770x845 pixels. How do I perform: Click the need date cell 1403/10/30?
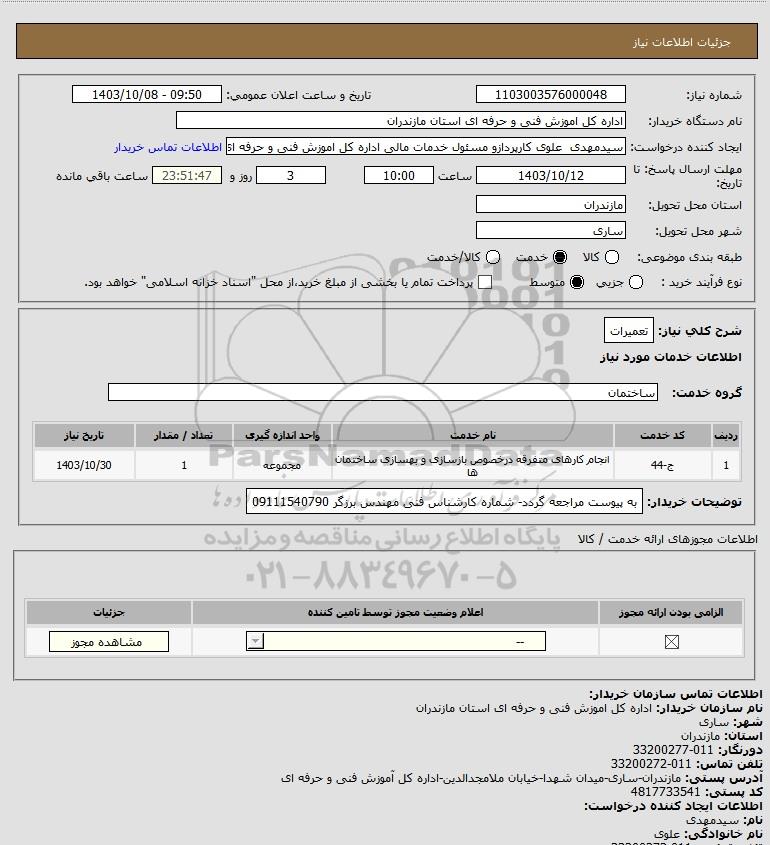[84, 465]
